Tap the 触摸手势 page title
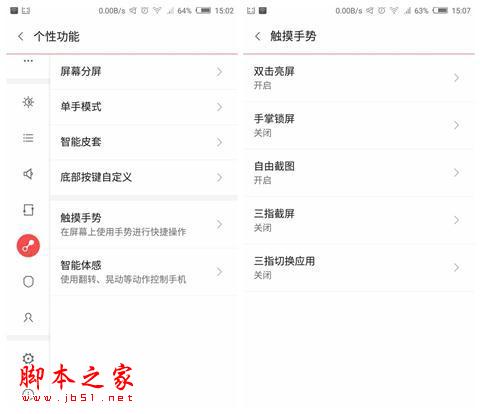Viewport: 480px width, 414px height. coord(293,36)
